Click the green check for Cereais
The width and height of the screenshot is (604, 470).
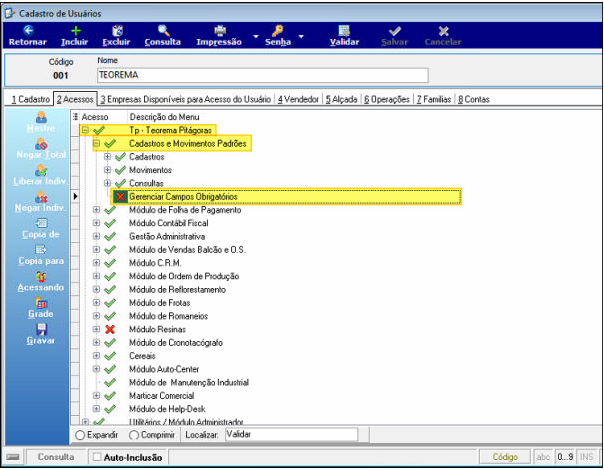(110, 356)
